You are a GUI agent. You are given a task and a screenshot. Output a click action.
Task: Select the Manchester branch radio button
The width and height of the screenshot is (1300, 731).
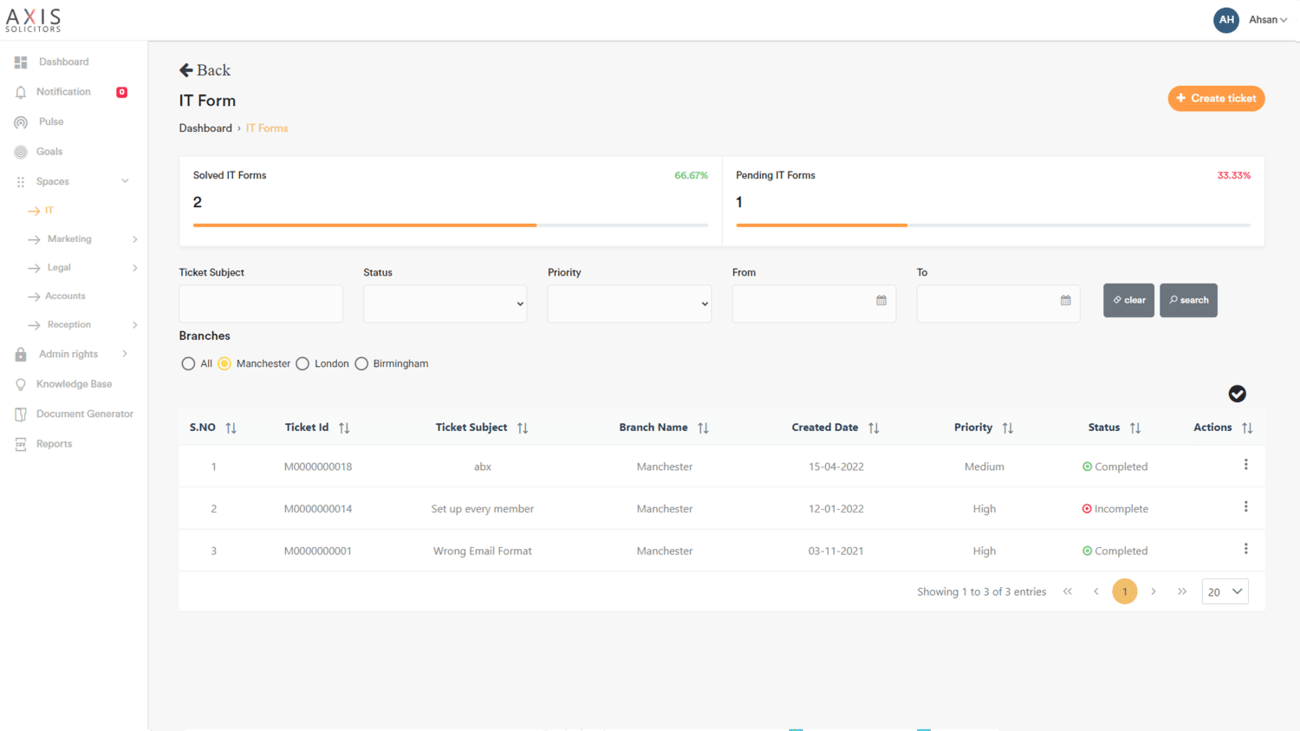pos(224,364)
